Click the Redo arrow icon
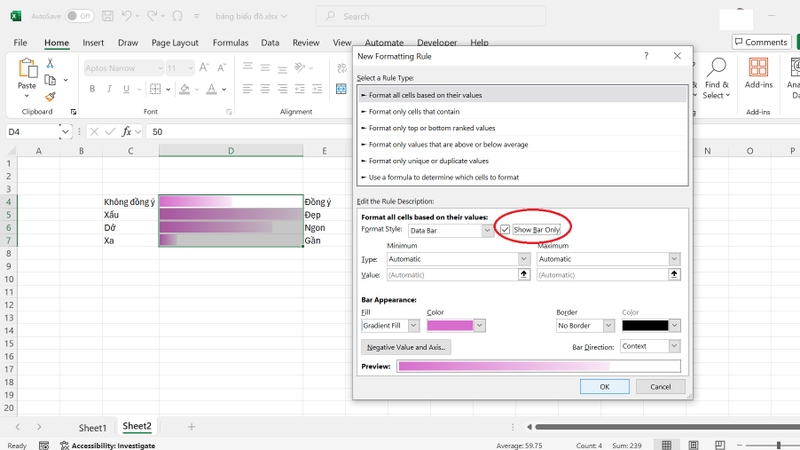800x450 pixels. [152, 16]
